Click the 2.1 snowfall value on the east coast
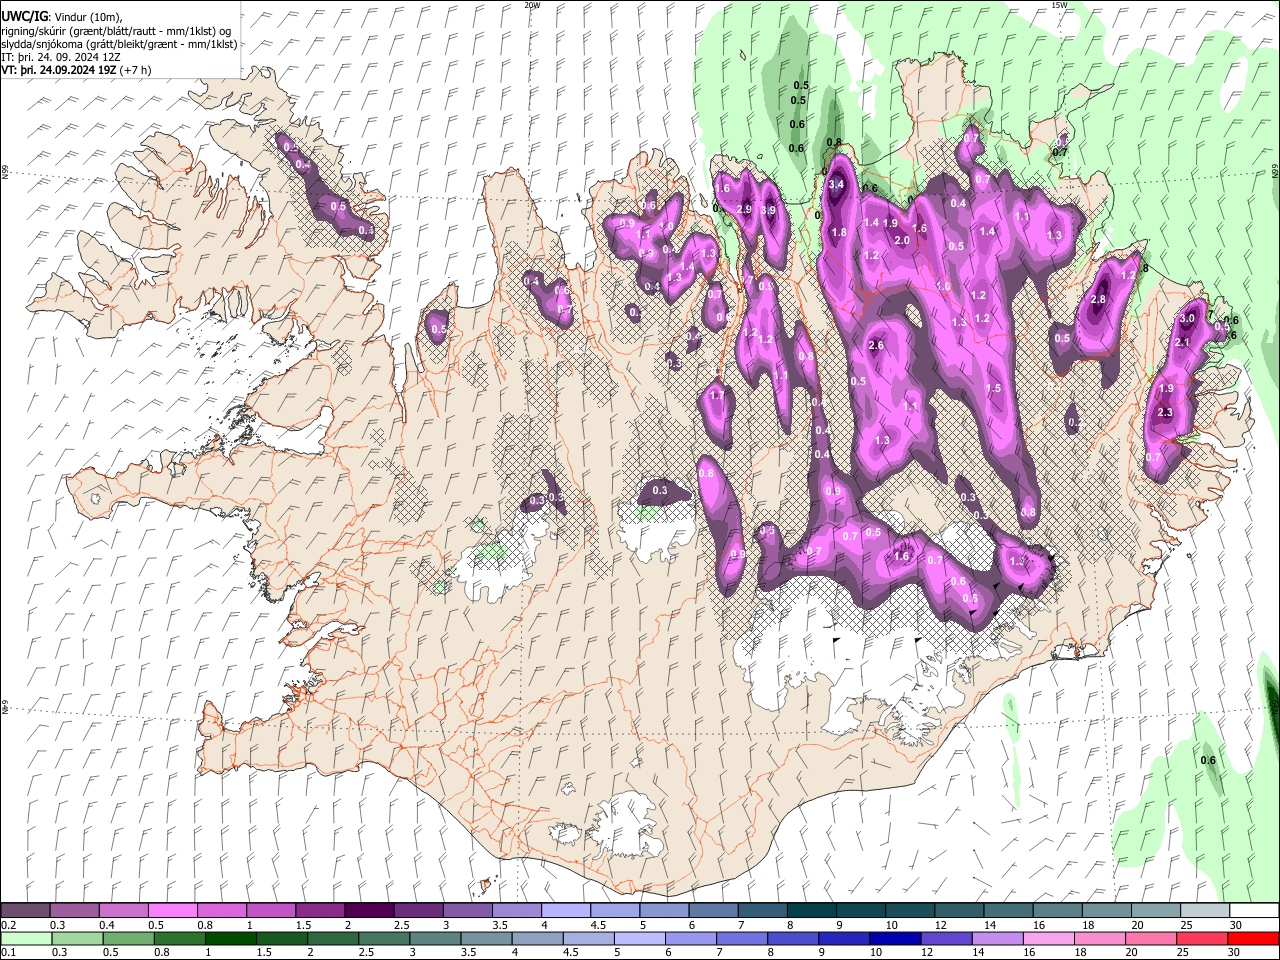Image resolution: width=1280 pixels, height=960 pixels. click(x=1181, y=343)
